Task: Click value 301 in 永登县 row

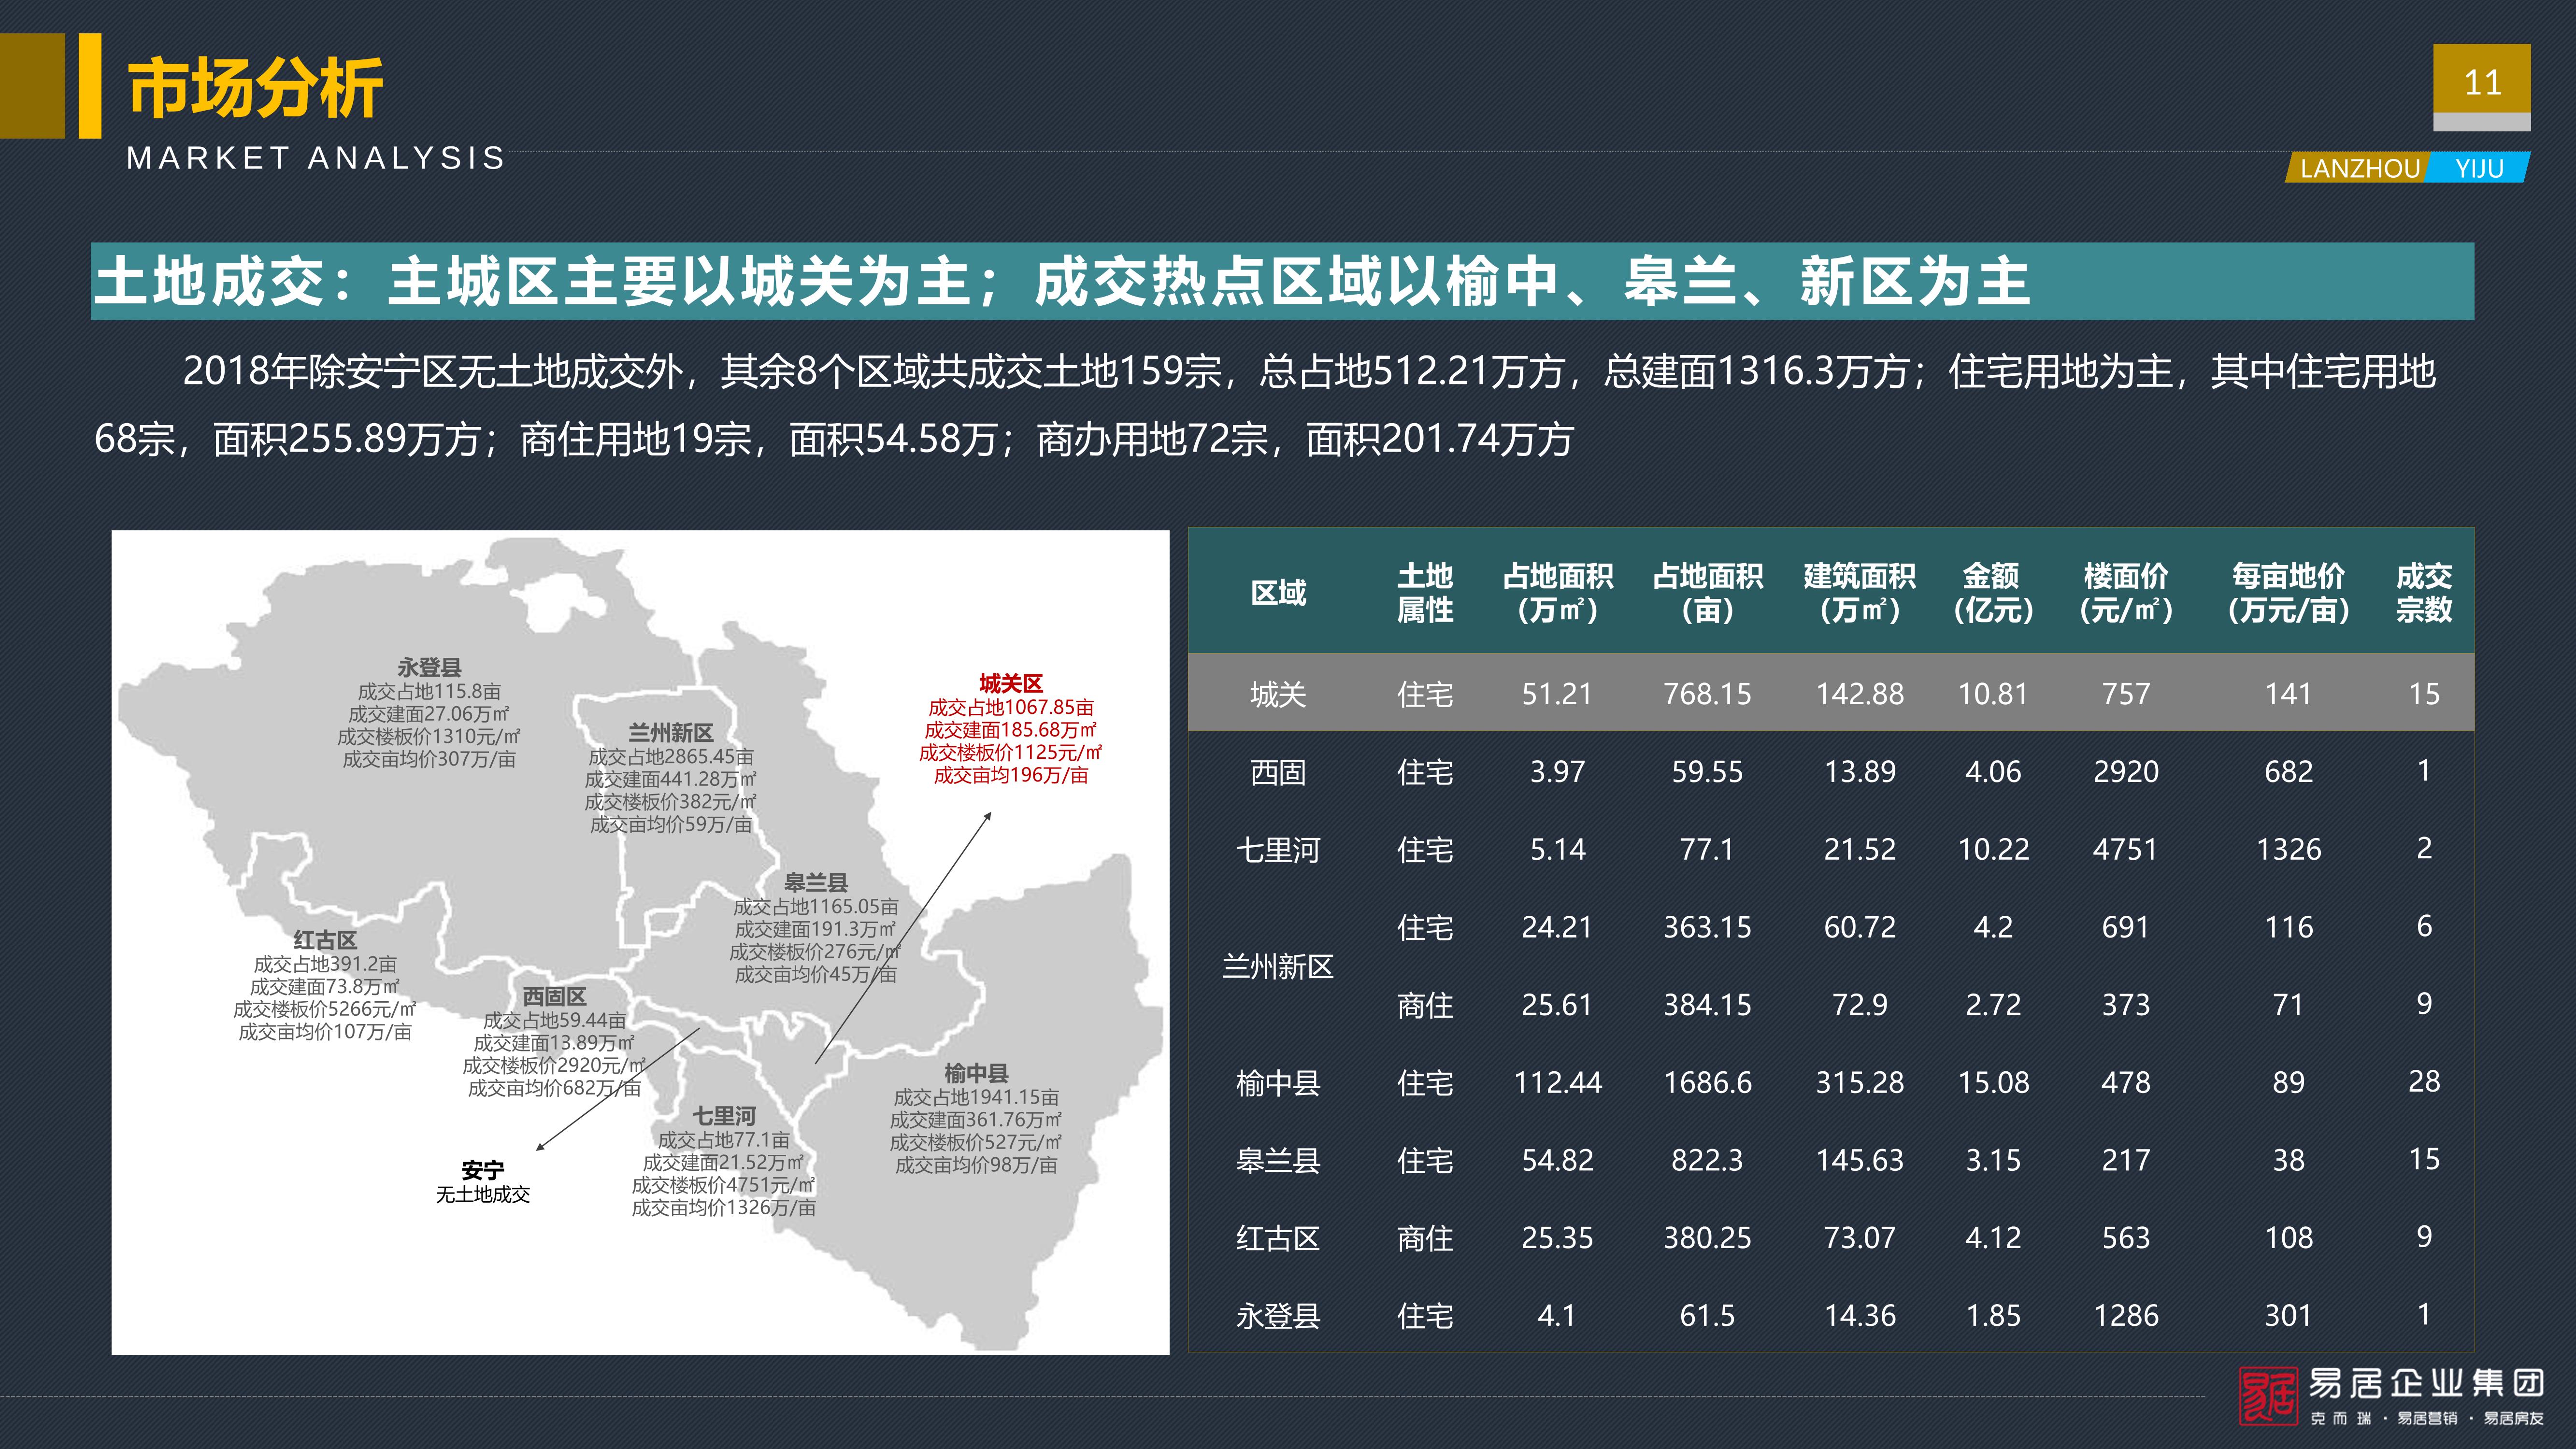Action: point(2289,1316)
